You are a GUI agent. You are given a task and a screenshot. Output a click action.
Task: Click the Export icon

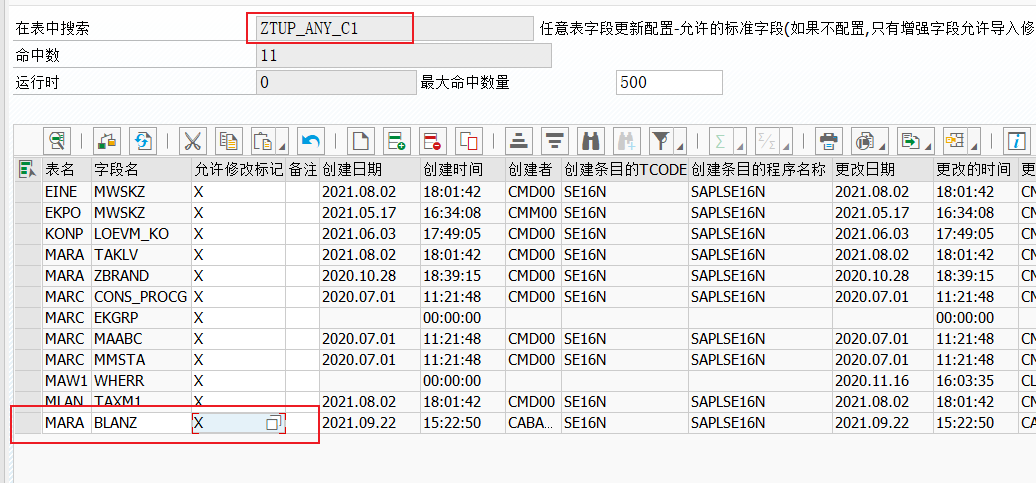[x=910, y=140]
